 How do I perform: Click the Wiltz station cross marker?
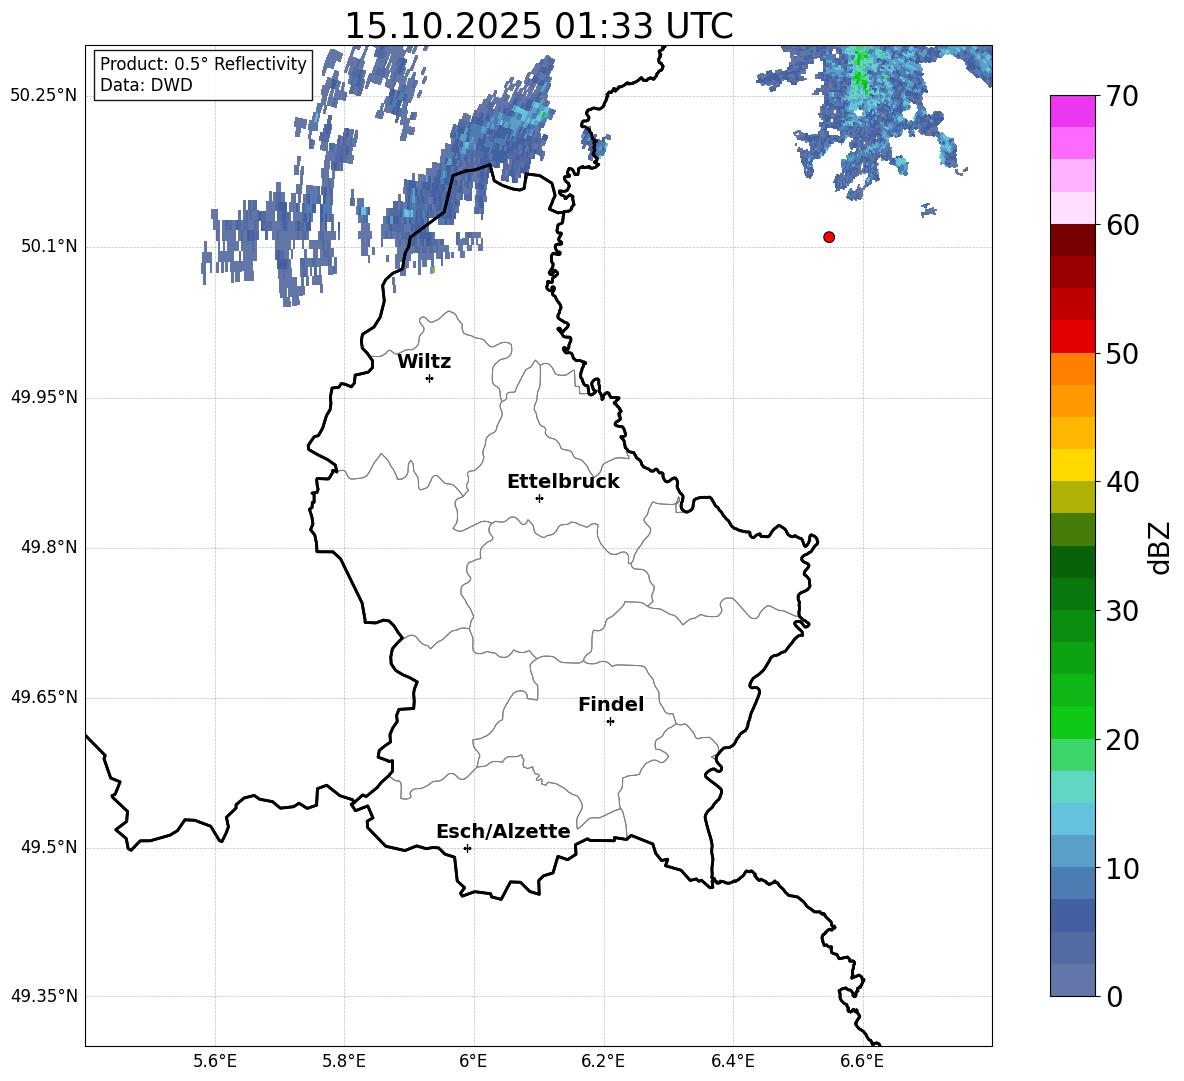[x=430, y=378]
